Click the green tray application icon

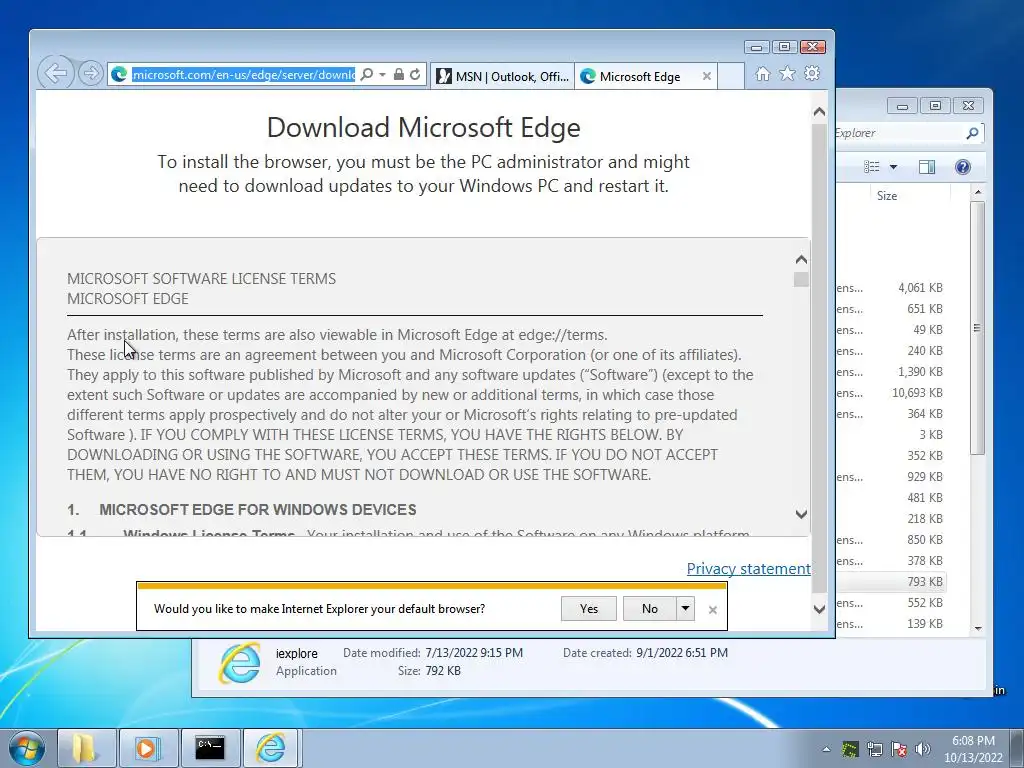pos(850,749)
